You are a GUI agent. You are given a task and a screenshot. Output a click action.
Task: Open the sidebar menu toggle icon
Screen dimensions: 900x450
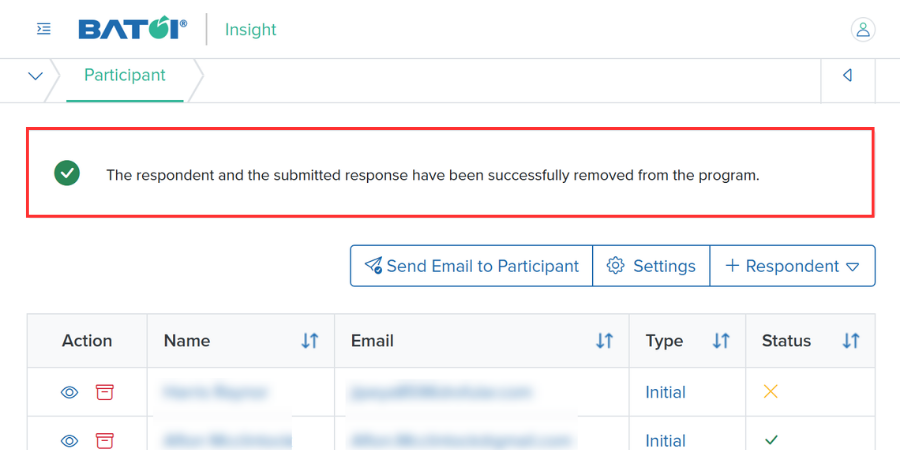click(44, 29)
